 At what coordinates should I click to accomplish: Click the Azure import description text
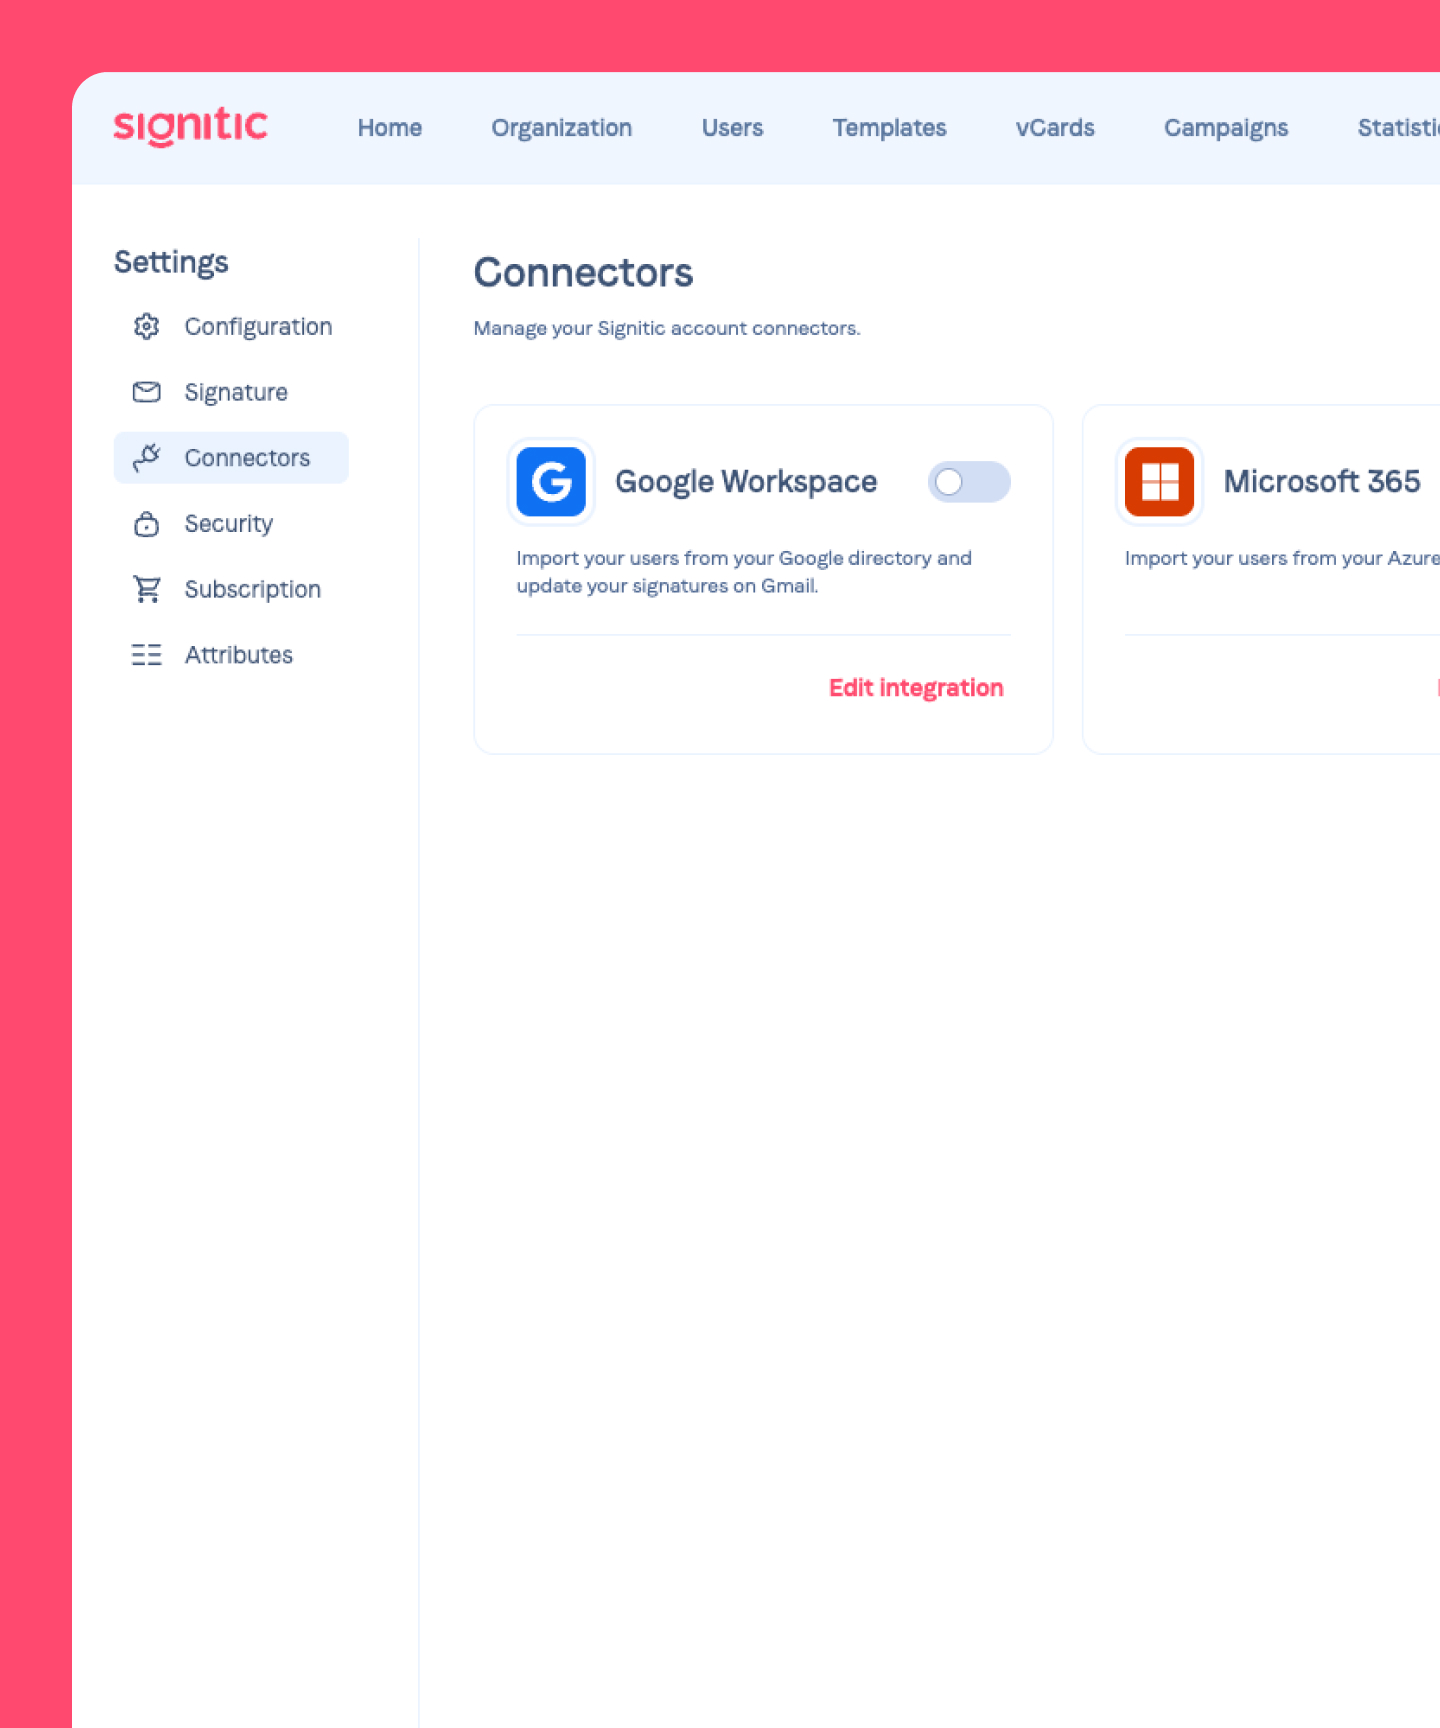(1282, 558)
